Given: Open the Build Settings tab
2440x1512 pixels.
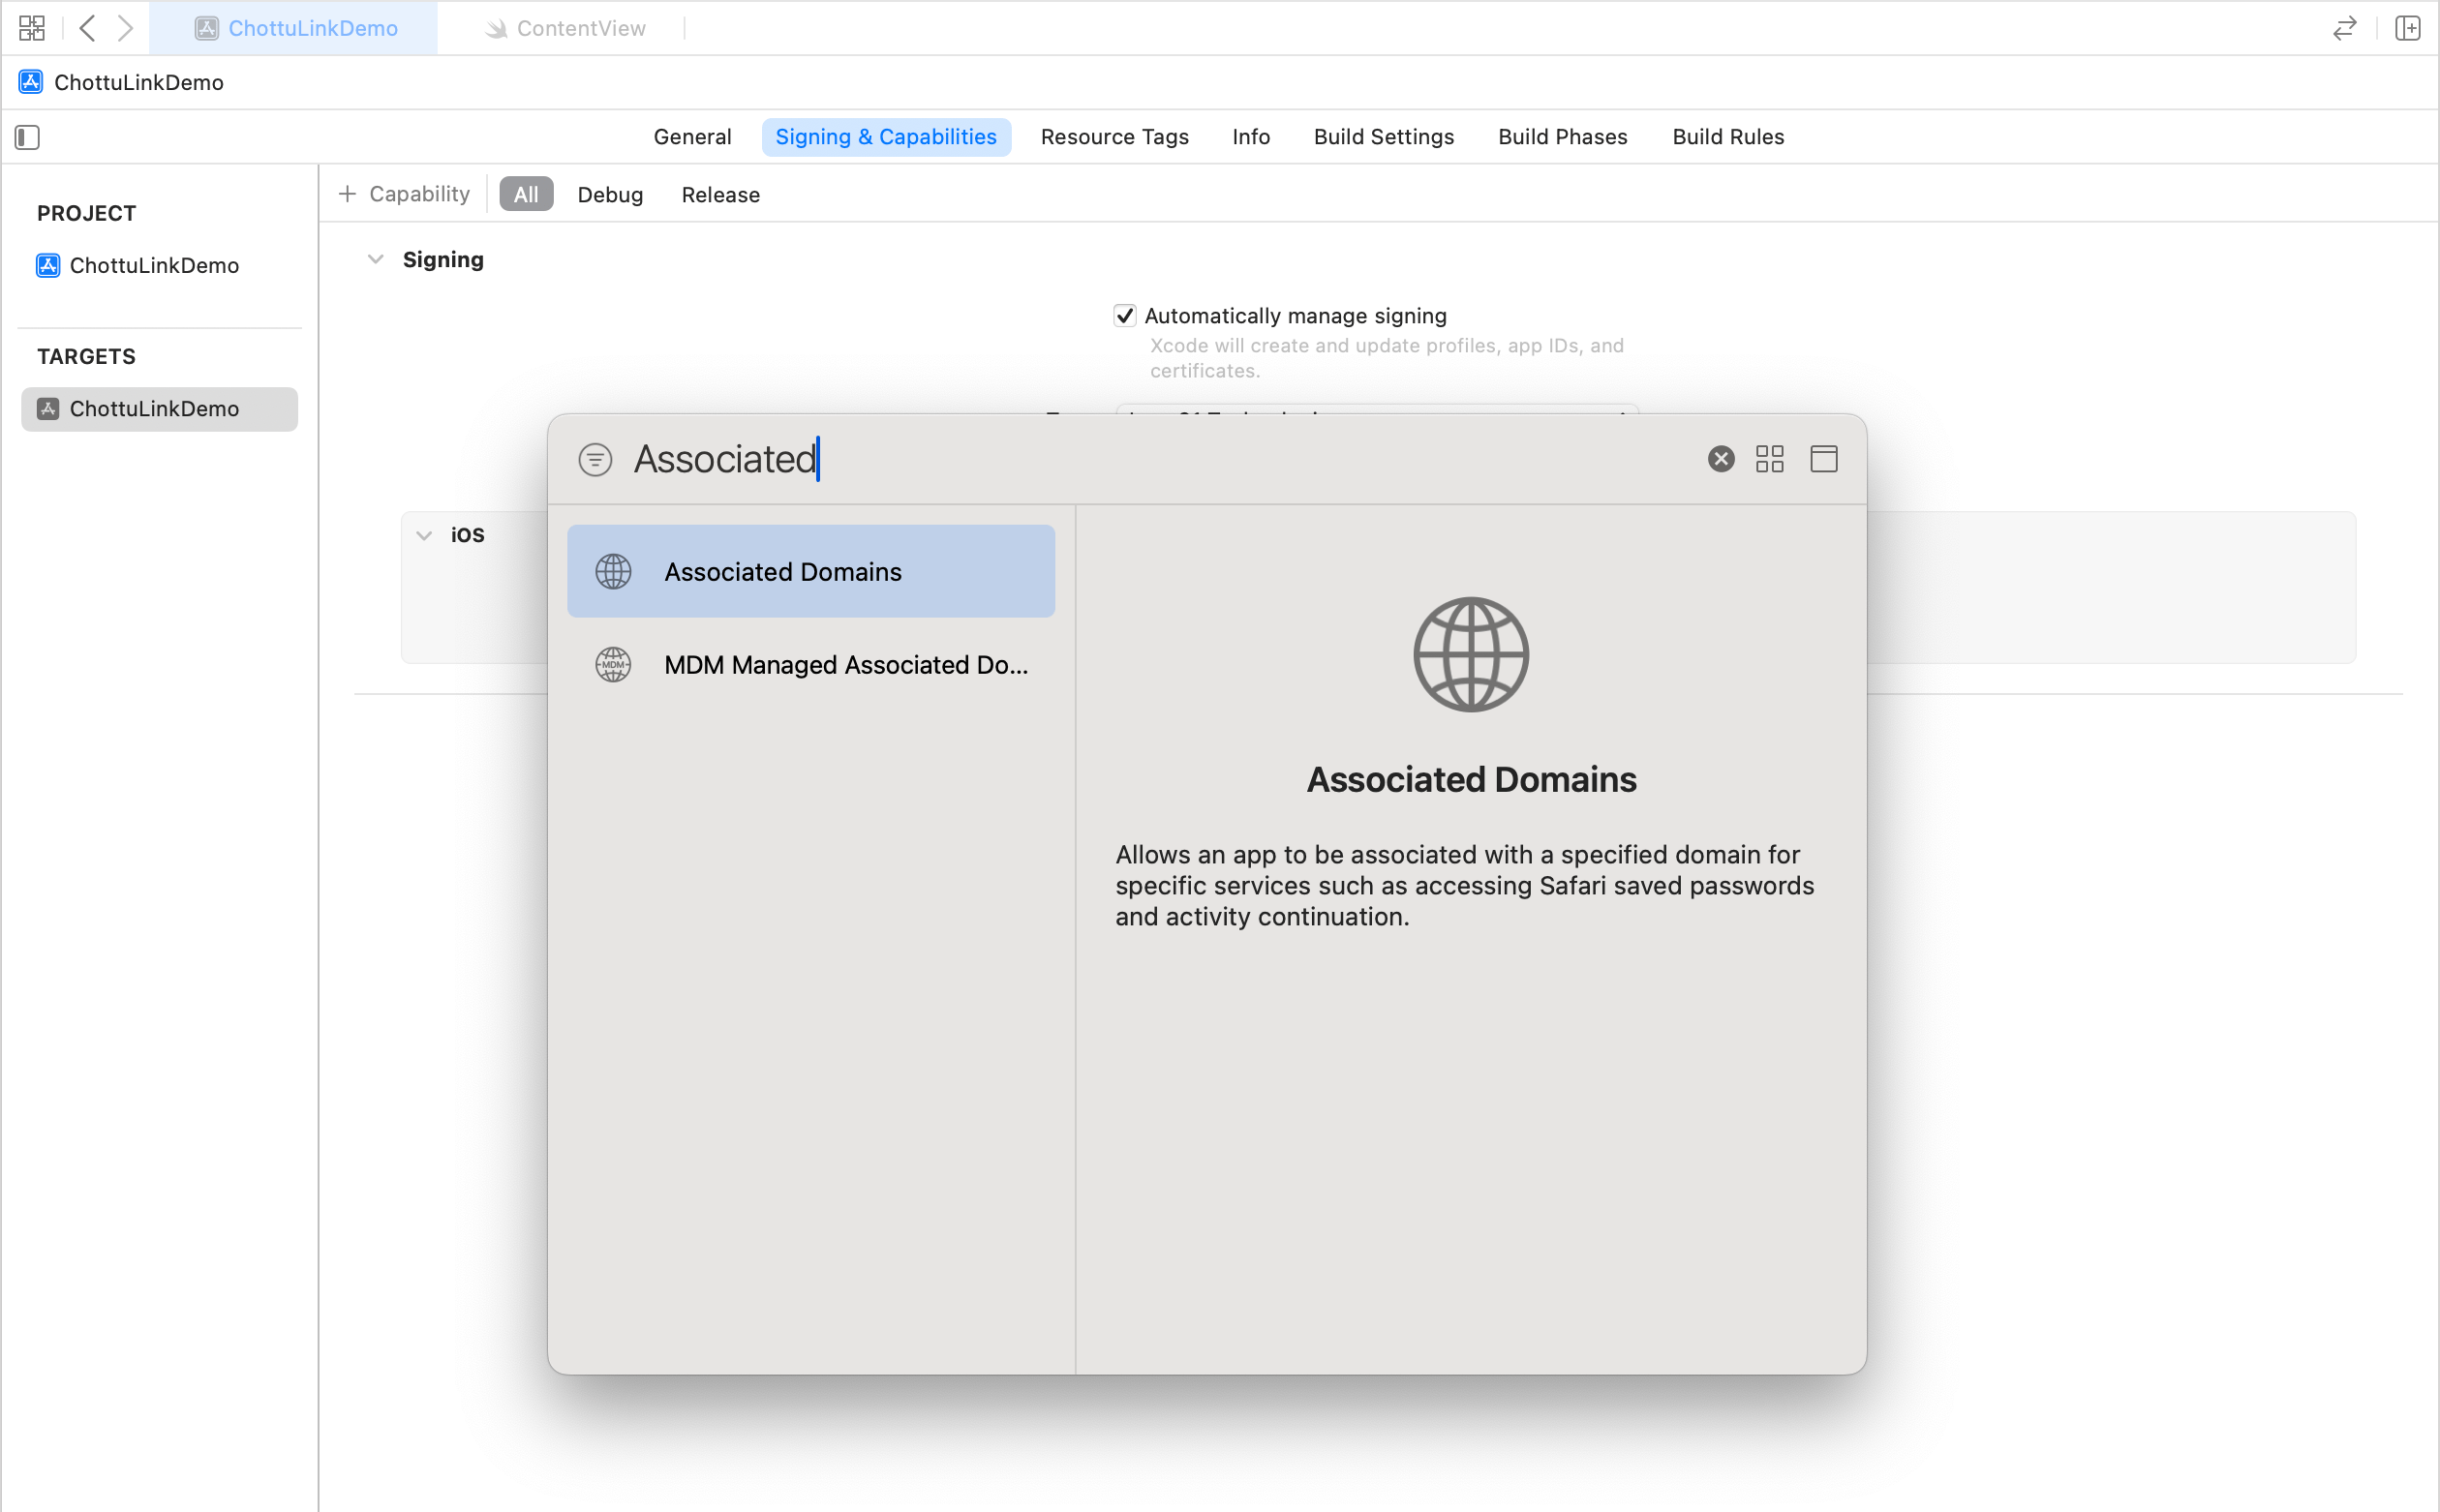Looking at the screenshot, I should click(1383, 137).
